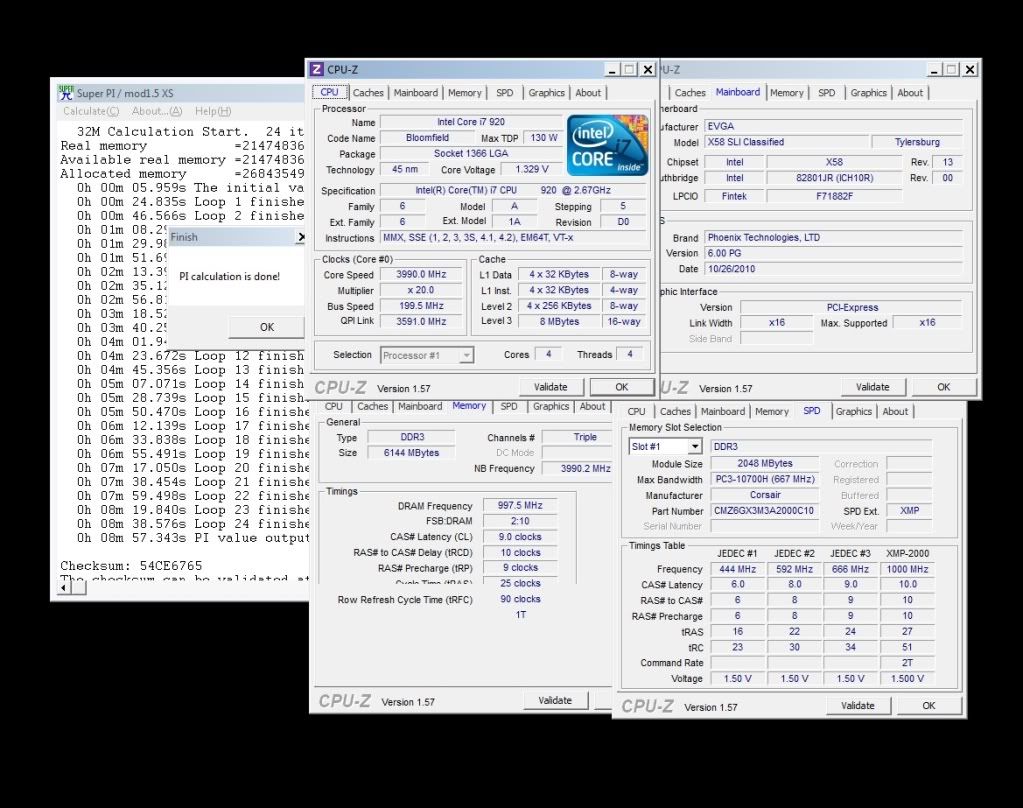Select the Mainboard tab in front CPU-Z window
The width and height of the screenshot is (1023, 808).
coord(416,93)
